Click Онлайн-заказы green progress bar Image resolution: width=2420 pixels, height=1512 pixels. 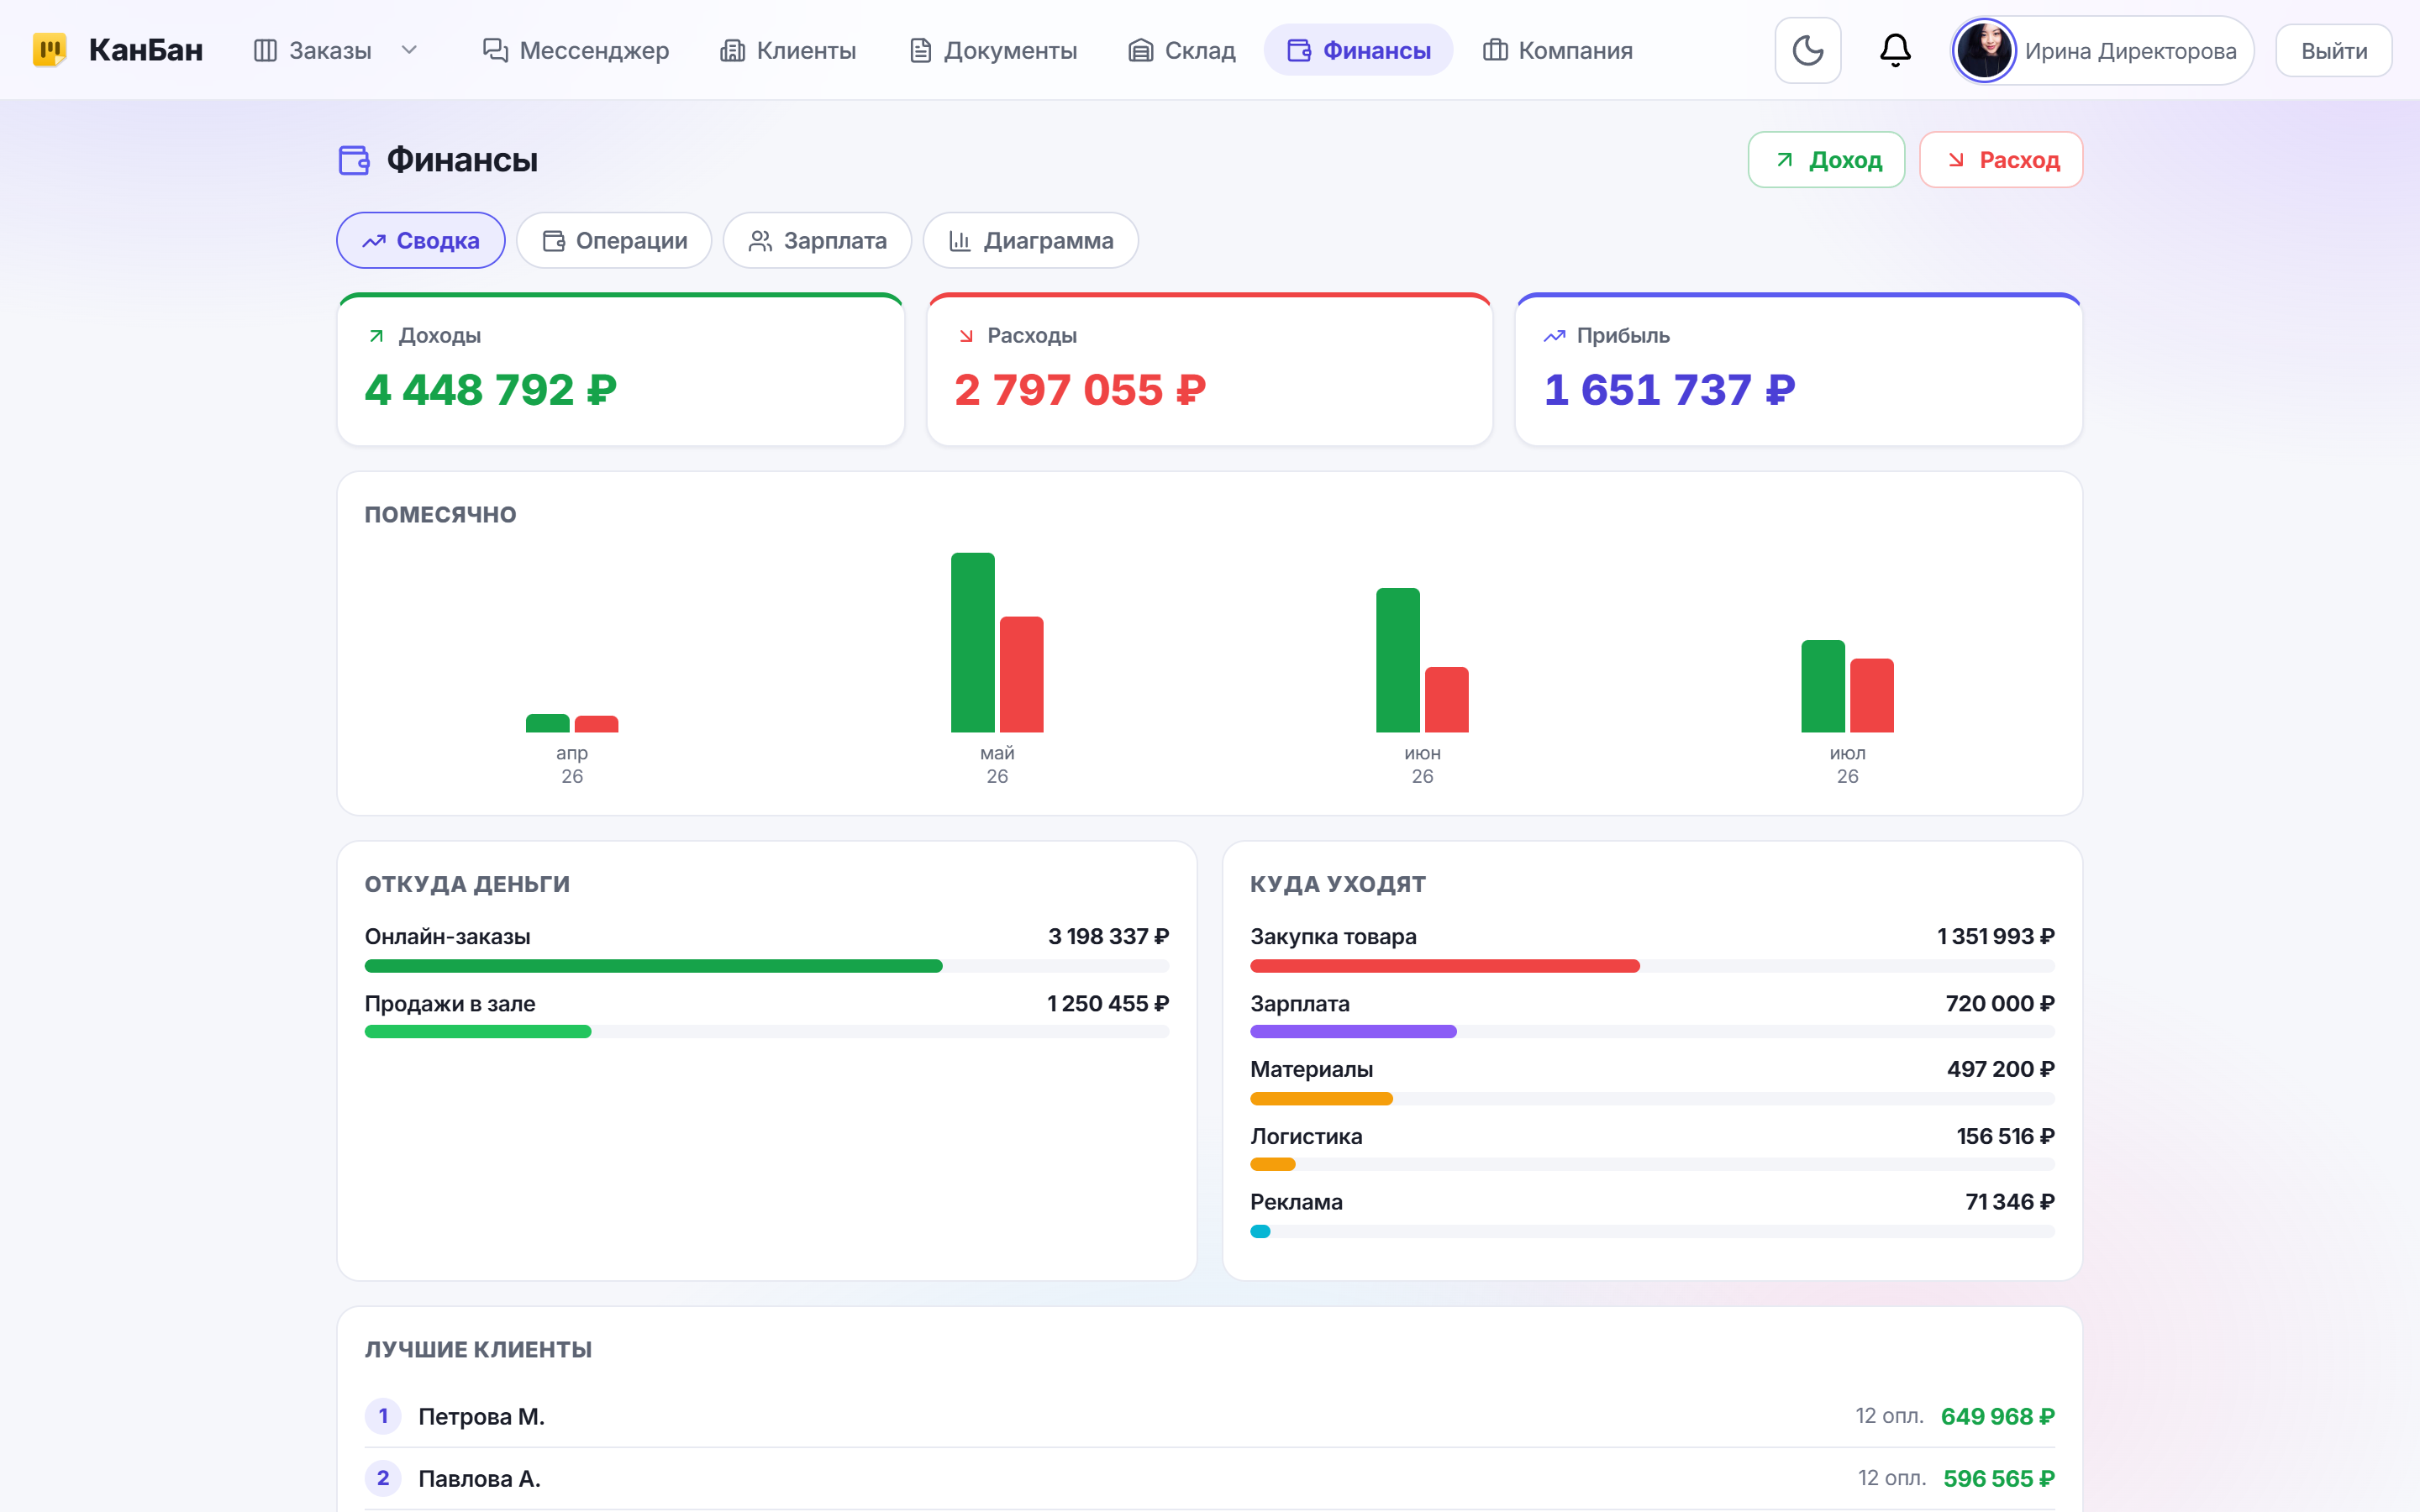653,966
